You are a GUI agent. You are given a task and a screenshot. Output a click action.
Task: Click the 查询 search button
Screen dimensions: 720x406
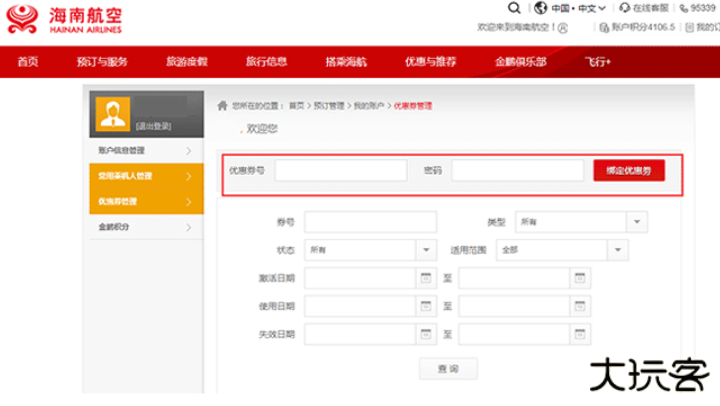pos(447,369)
